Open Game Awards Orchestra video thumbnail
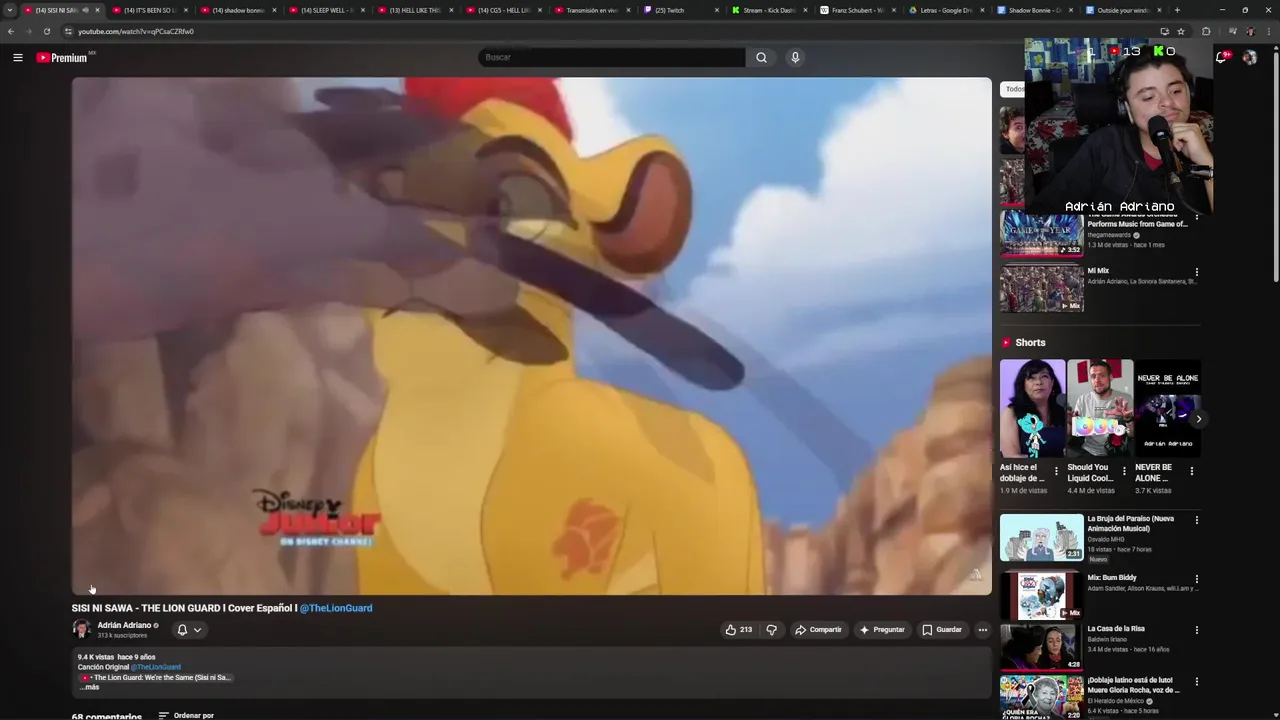 click(x=1041, y=234)
